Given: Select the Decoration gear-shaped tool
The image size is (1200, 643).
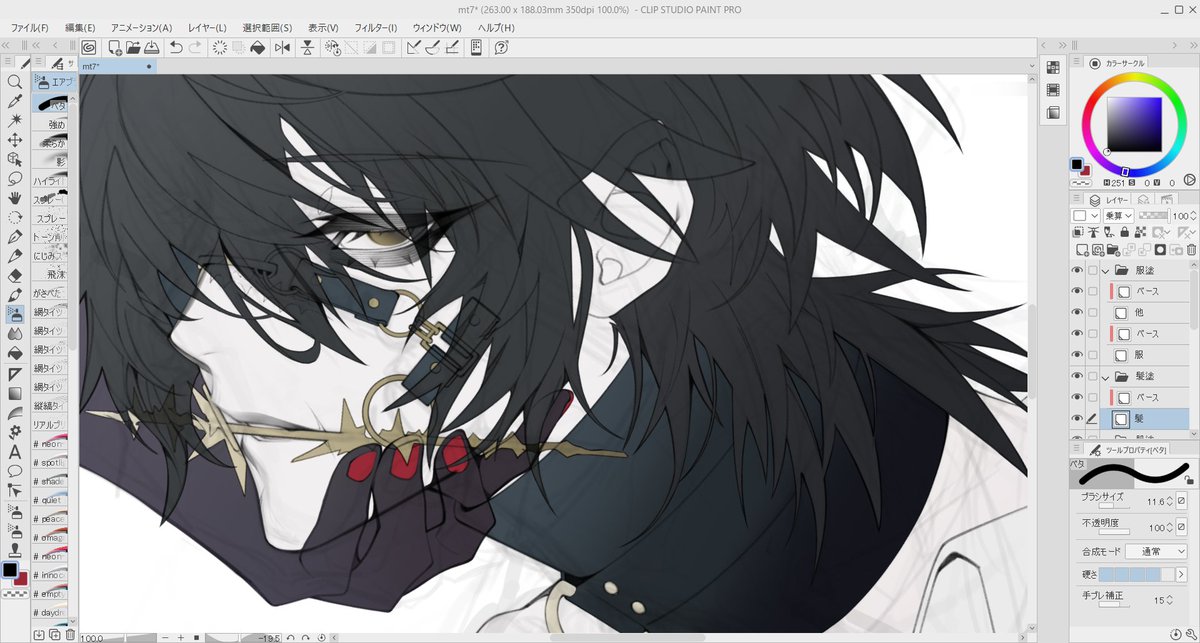Looking at the screenshot, I should (15, 431).
